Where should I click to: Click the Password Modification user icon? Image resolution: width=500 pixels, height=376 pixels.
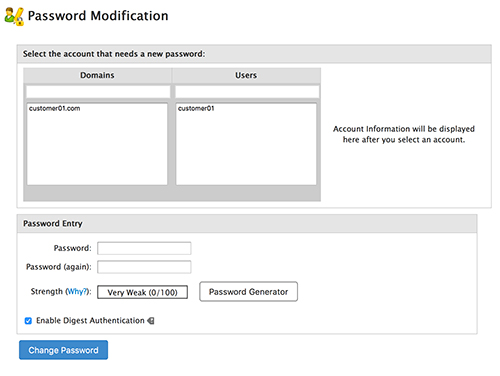(14, 16)
